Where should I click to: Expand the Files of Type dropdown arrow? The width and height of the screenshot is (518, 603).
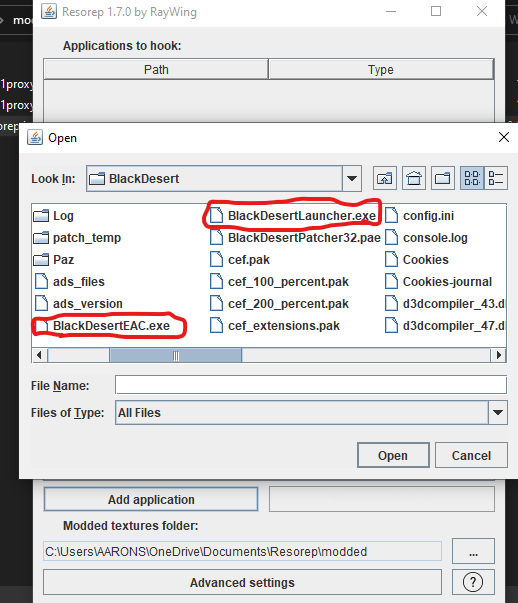pyautogui.click(x=498, y=413)
